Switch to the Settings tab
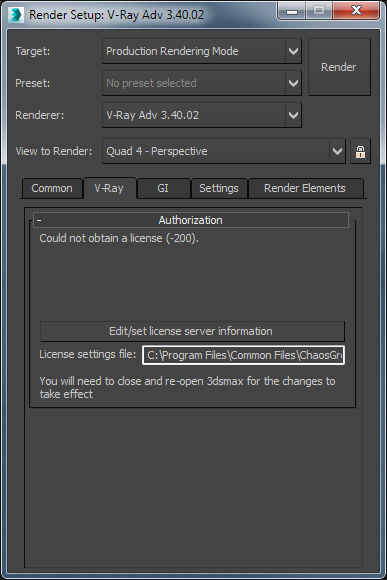 219,188
